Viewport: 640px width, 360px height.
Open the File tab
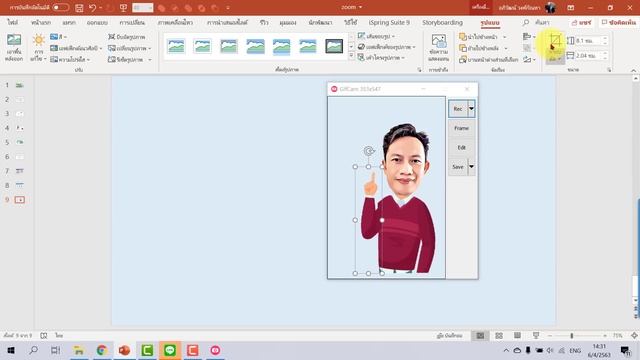tap(13, 23)
